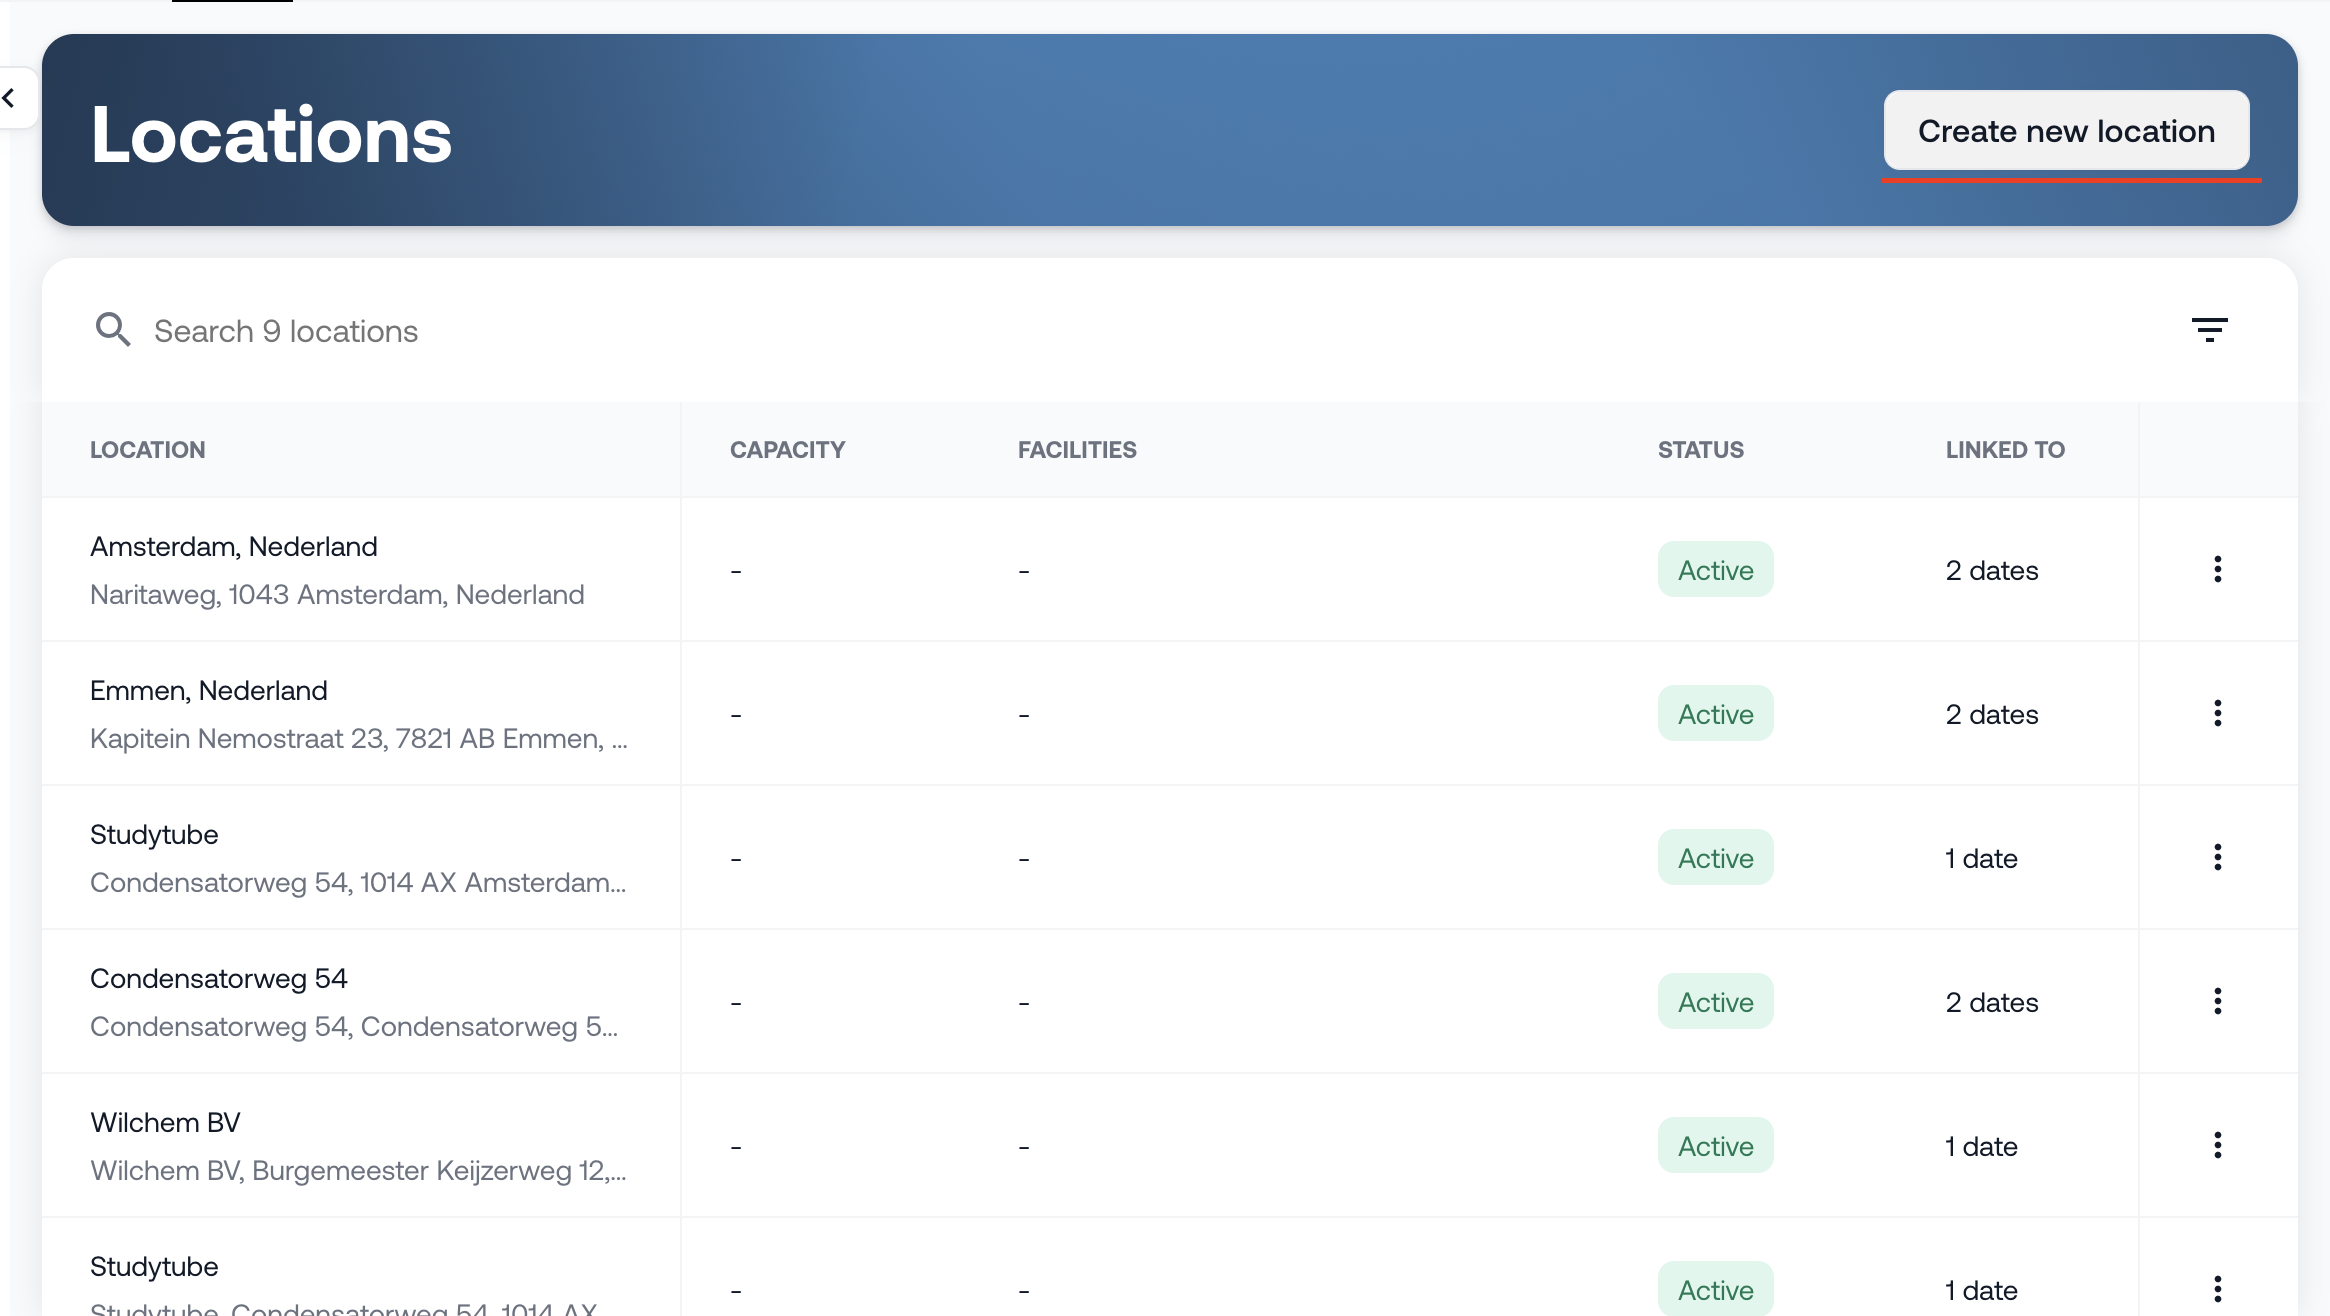Viewport: 2330px width, 1316px height.
Task: Click Active status badge for Condensatorweg 54
Action: point(1715,1002)
